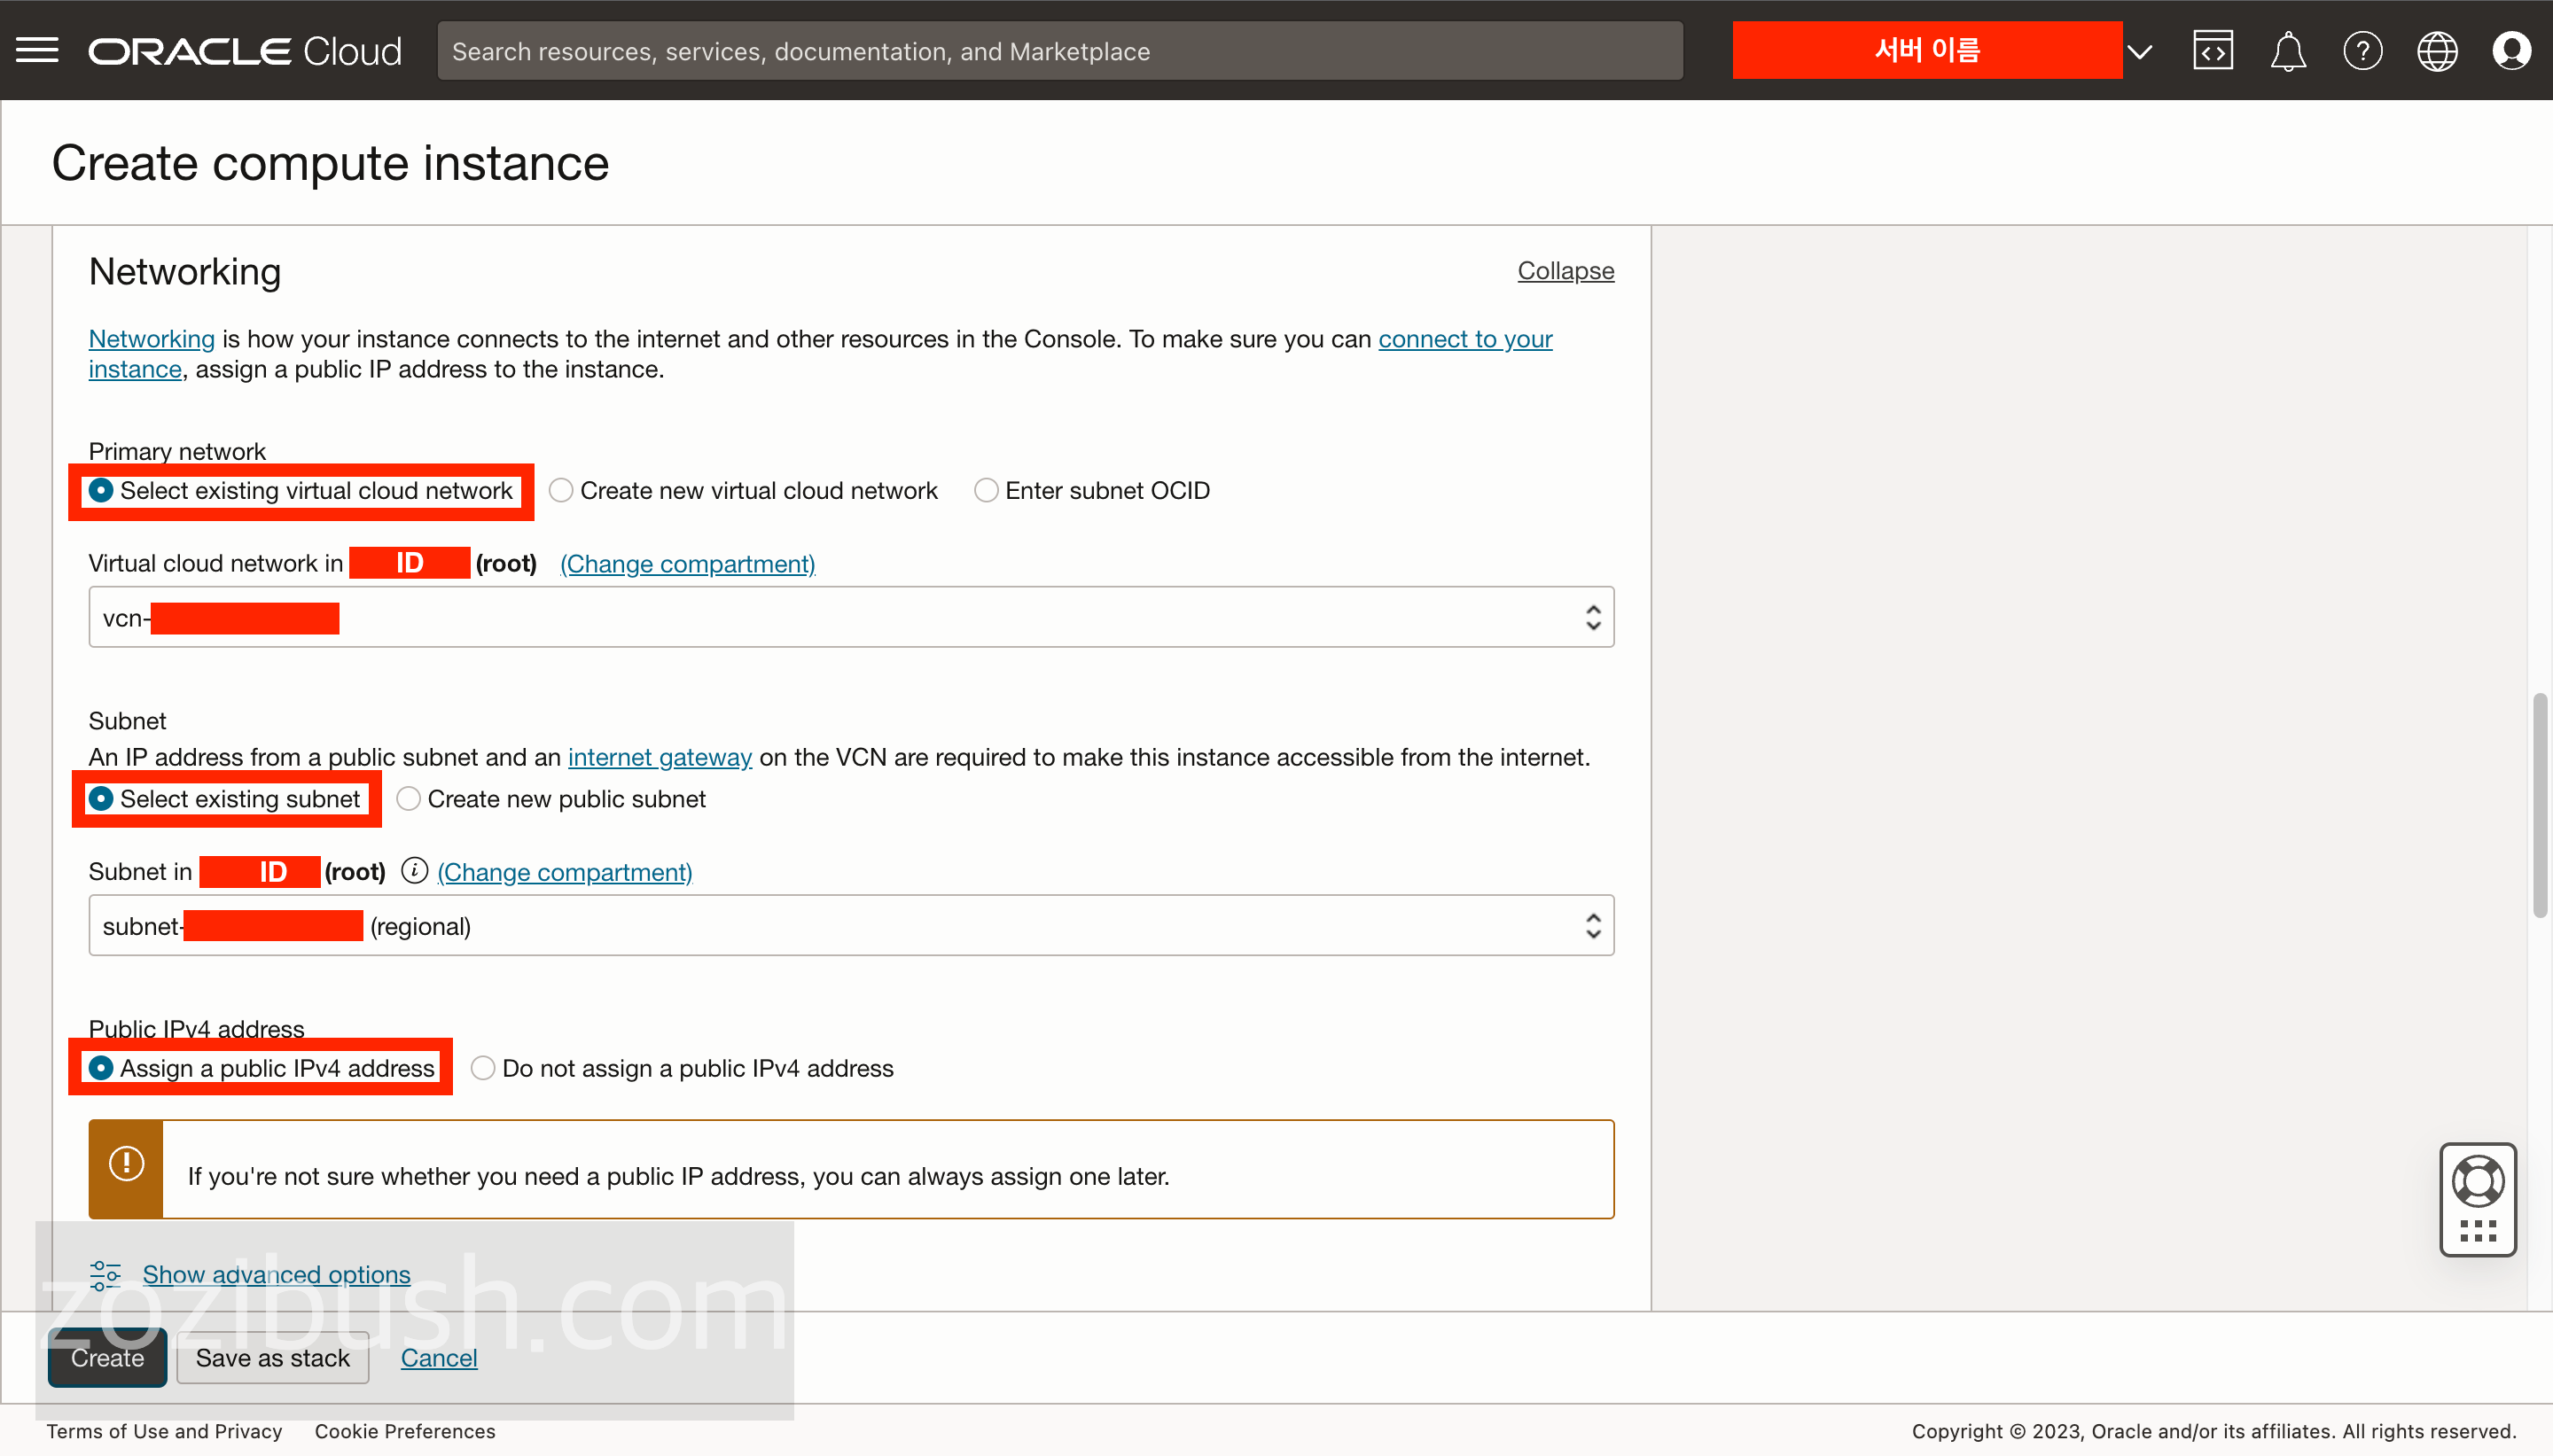Screen dimensions: 2553x1456
Task: Click Save as stack button
Action: 273,1358
